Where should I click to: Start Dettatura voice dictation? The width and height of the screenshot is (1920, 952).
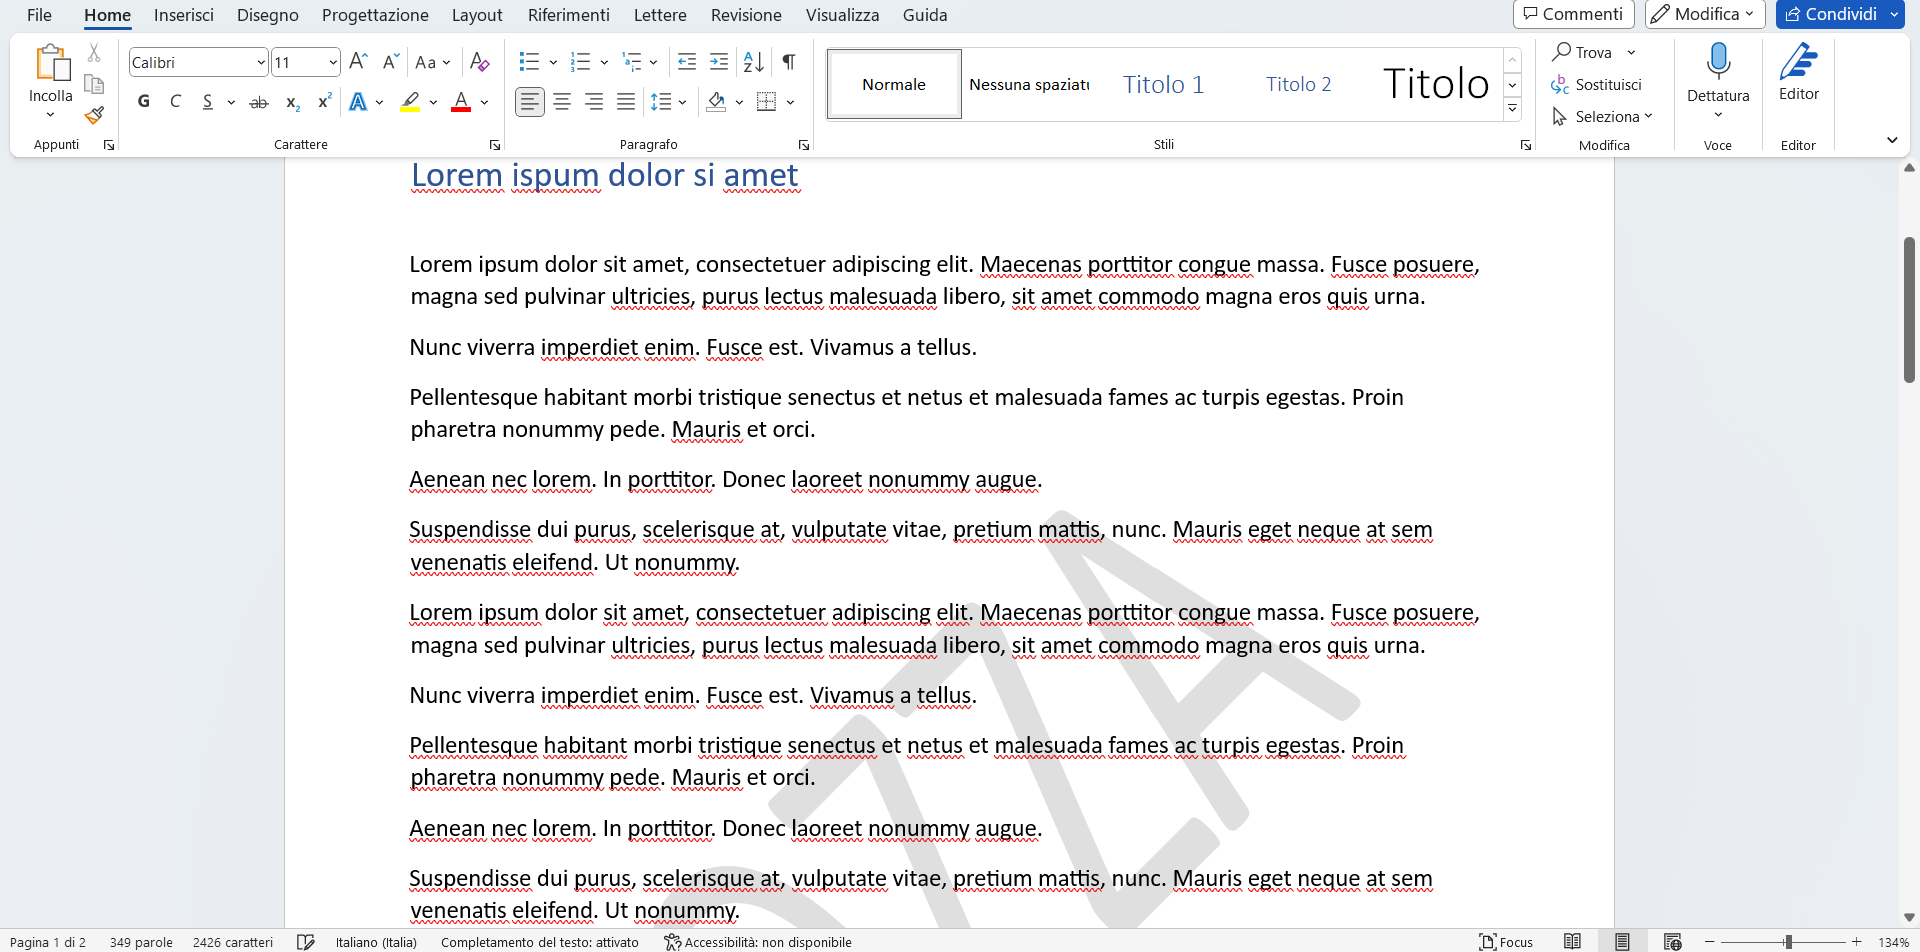[1717, 75]
